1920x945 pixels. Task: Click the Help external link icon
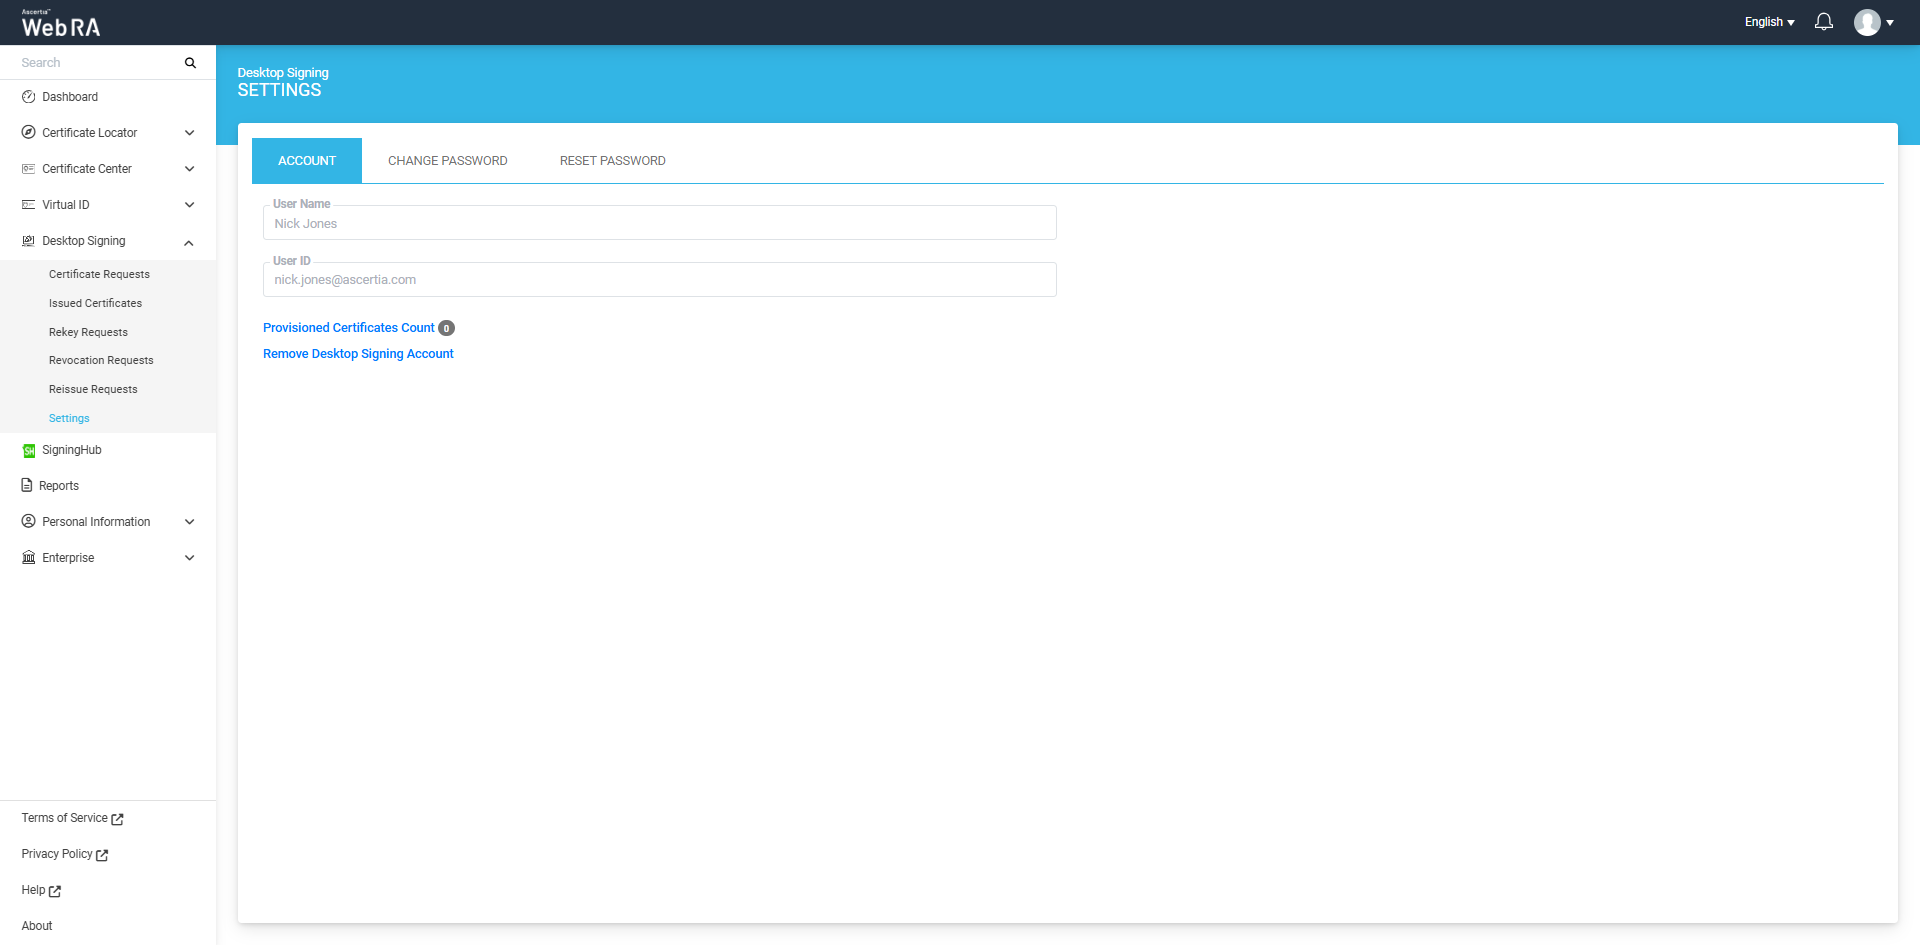pyautogui.click(x=55, y=891)
